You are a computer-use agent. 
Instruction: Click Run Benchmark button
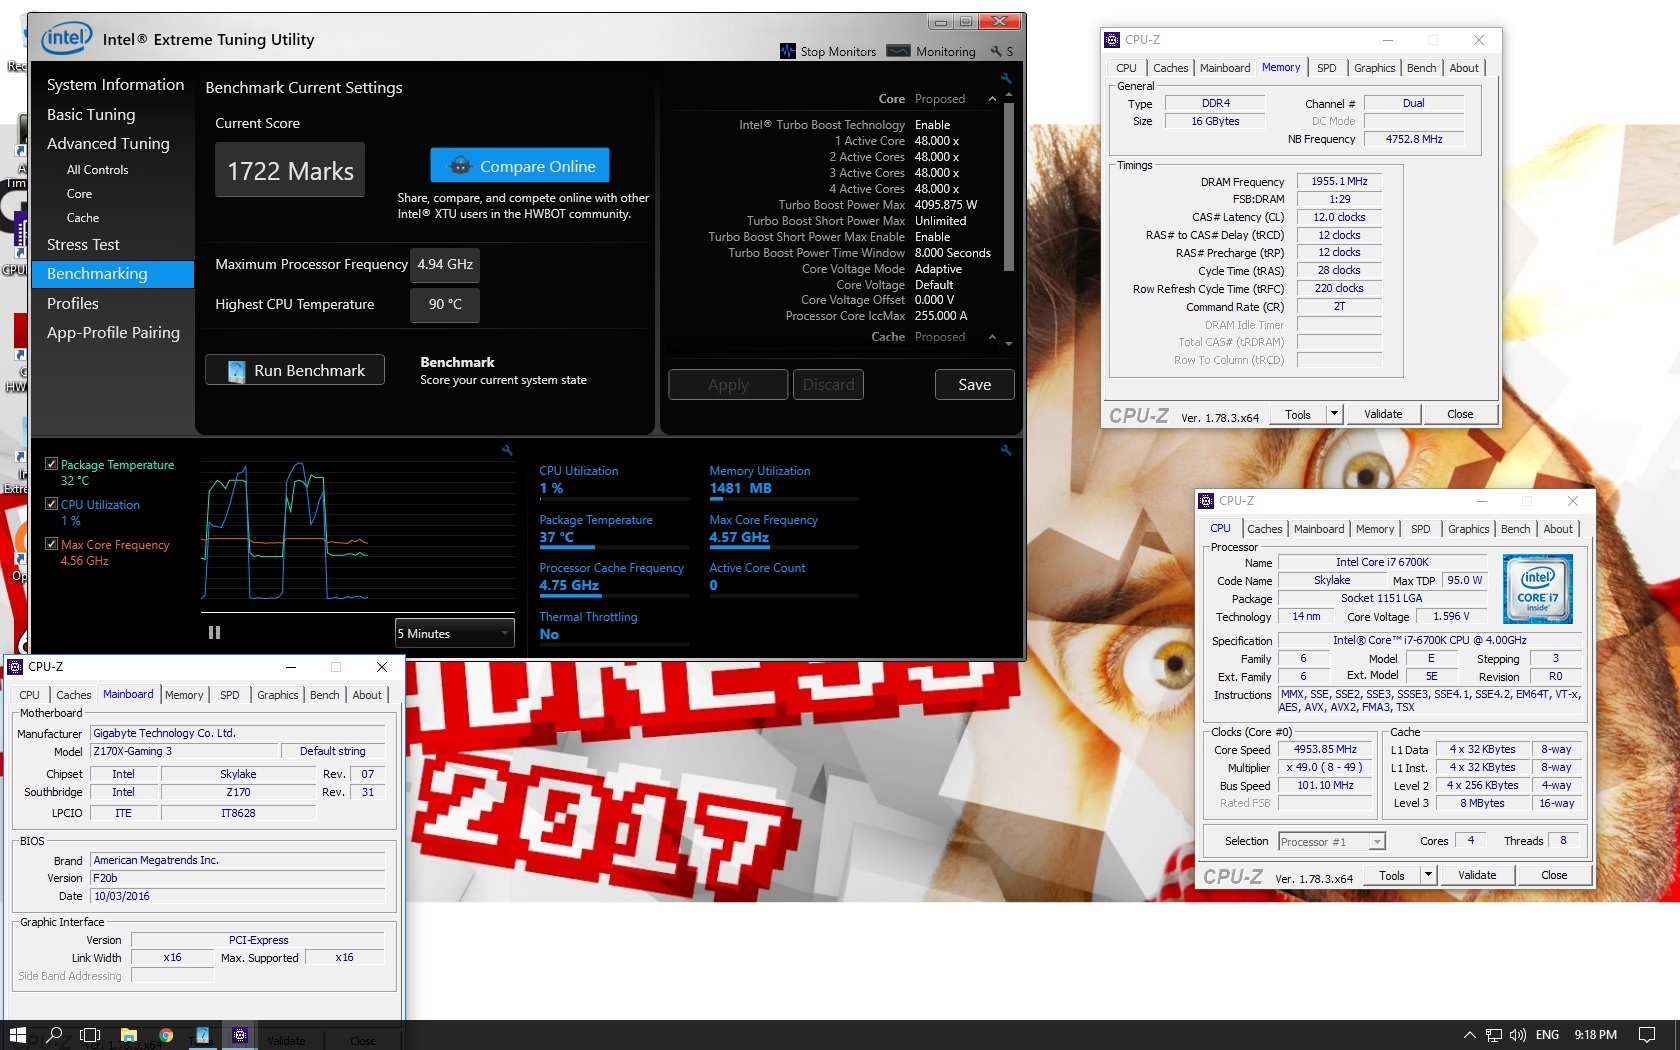point(295,370)
